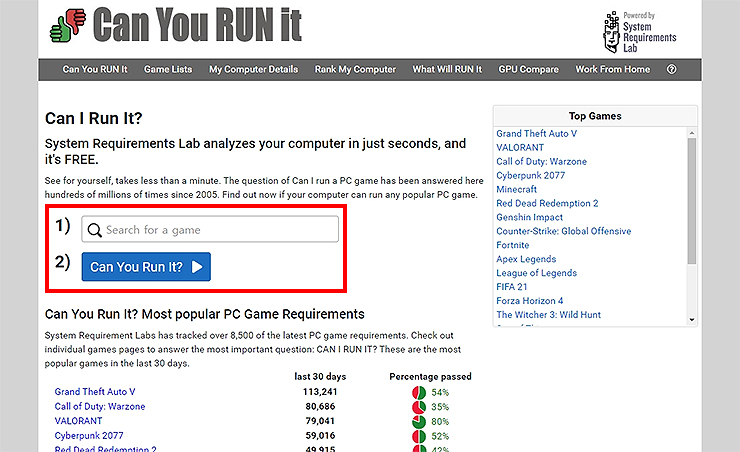740x452 pixels.
Task: Click the Top Games scrollbar thumb
Action: tap(692, 201)
